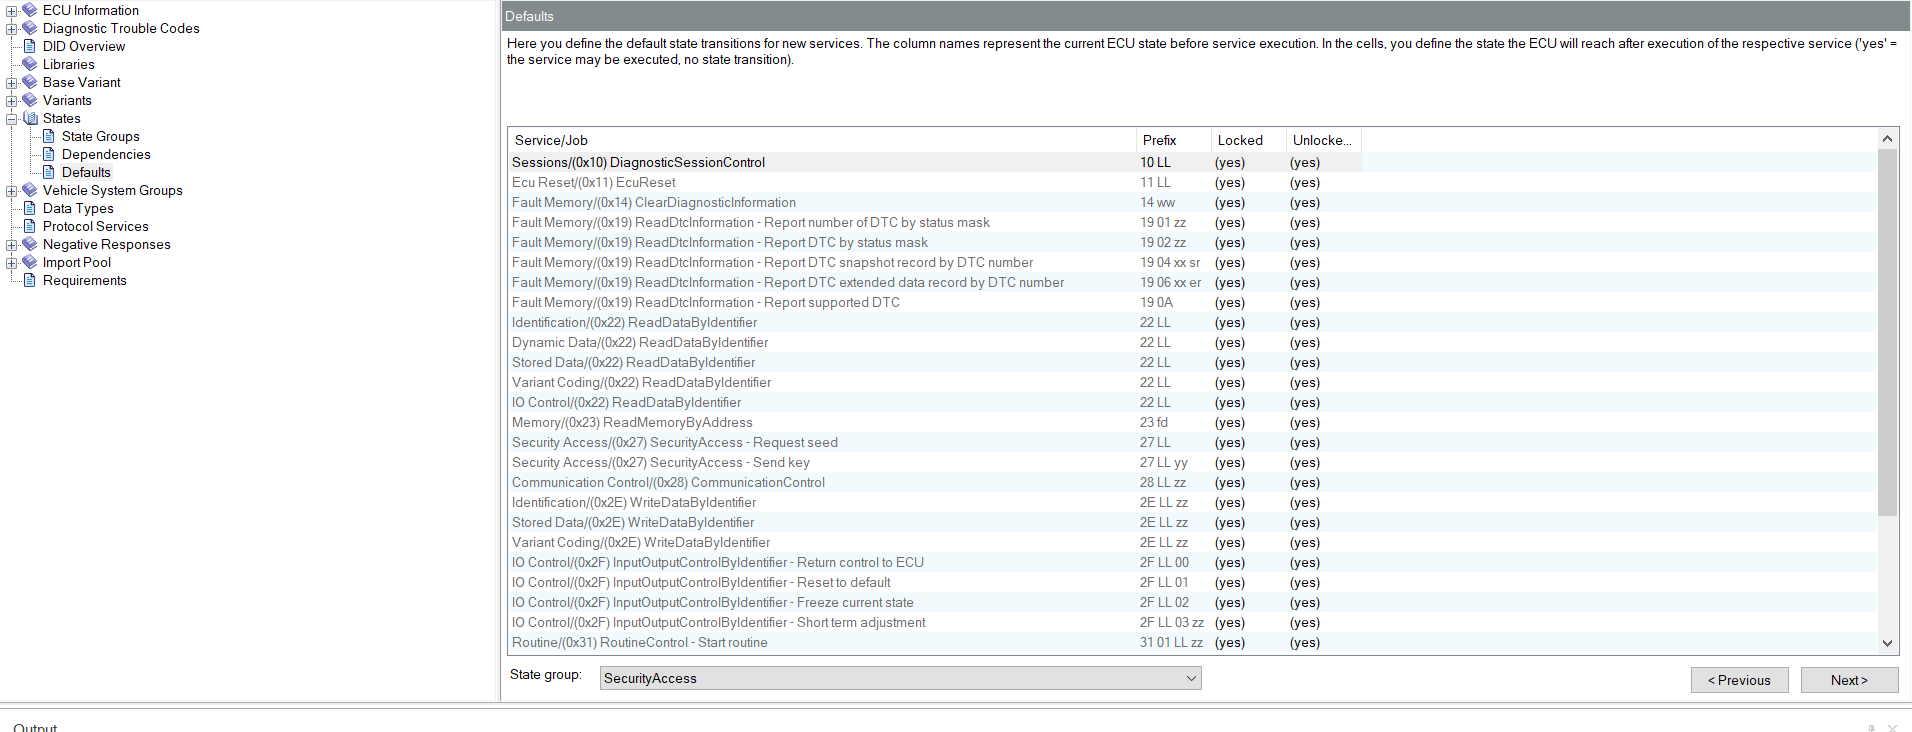Click the Unlocked column header
The height and width of the screenshot is (732, 1912).
point(1323,140)
